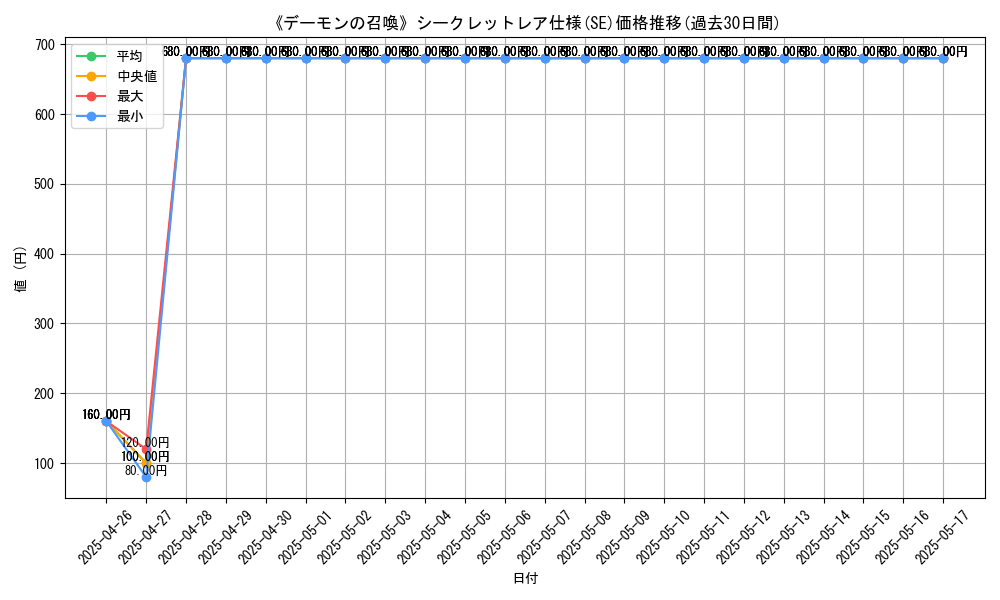
Task: Click the 100 y-axis tick label
Action: (x=45, y=464)
